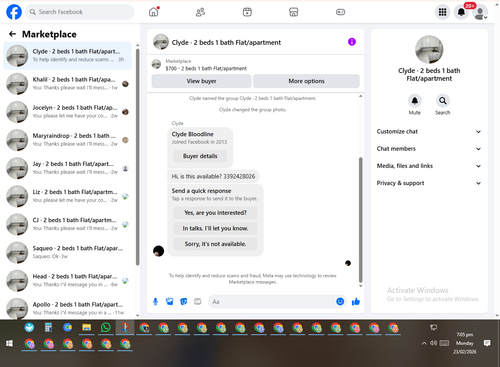This screenshot has height=367, width=500.
Task: Open the Jocelyn conversation in the list
Action: [68, 112]
